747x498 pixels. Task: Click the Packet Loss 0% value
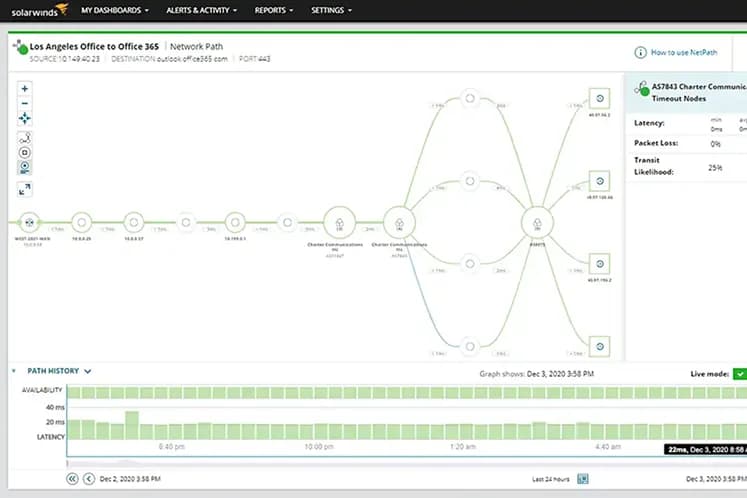[x=715, y=144]
